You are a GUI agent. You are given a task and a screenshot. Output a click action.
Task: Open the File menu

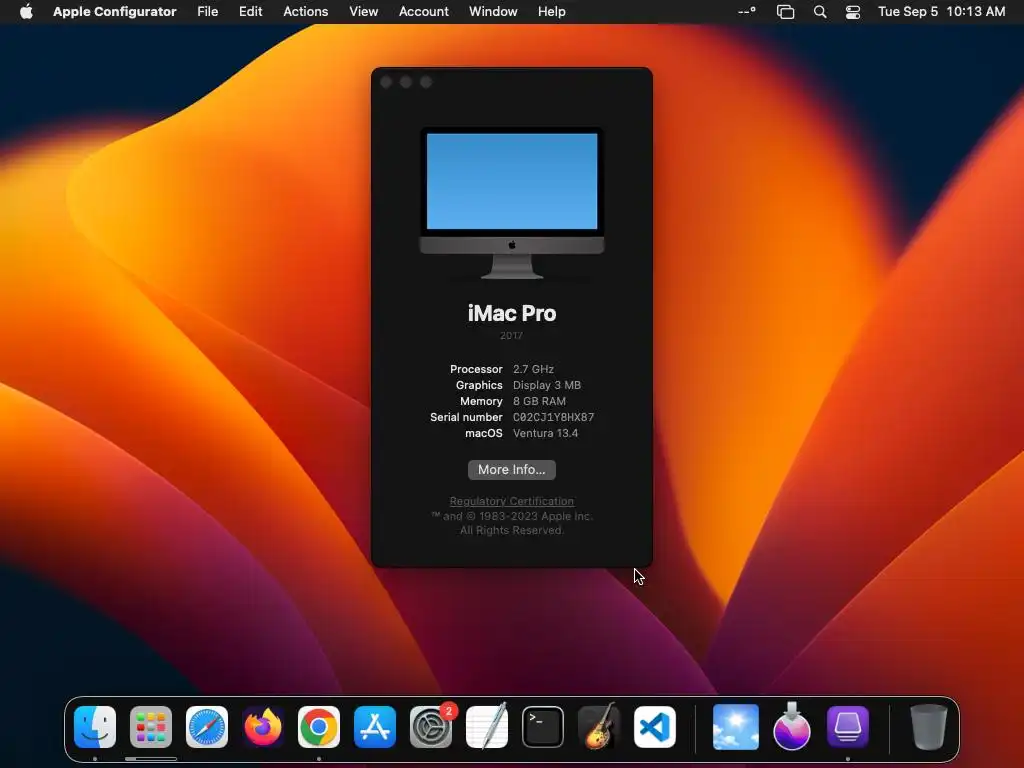click(x=208, y=11)
